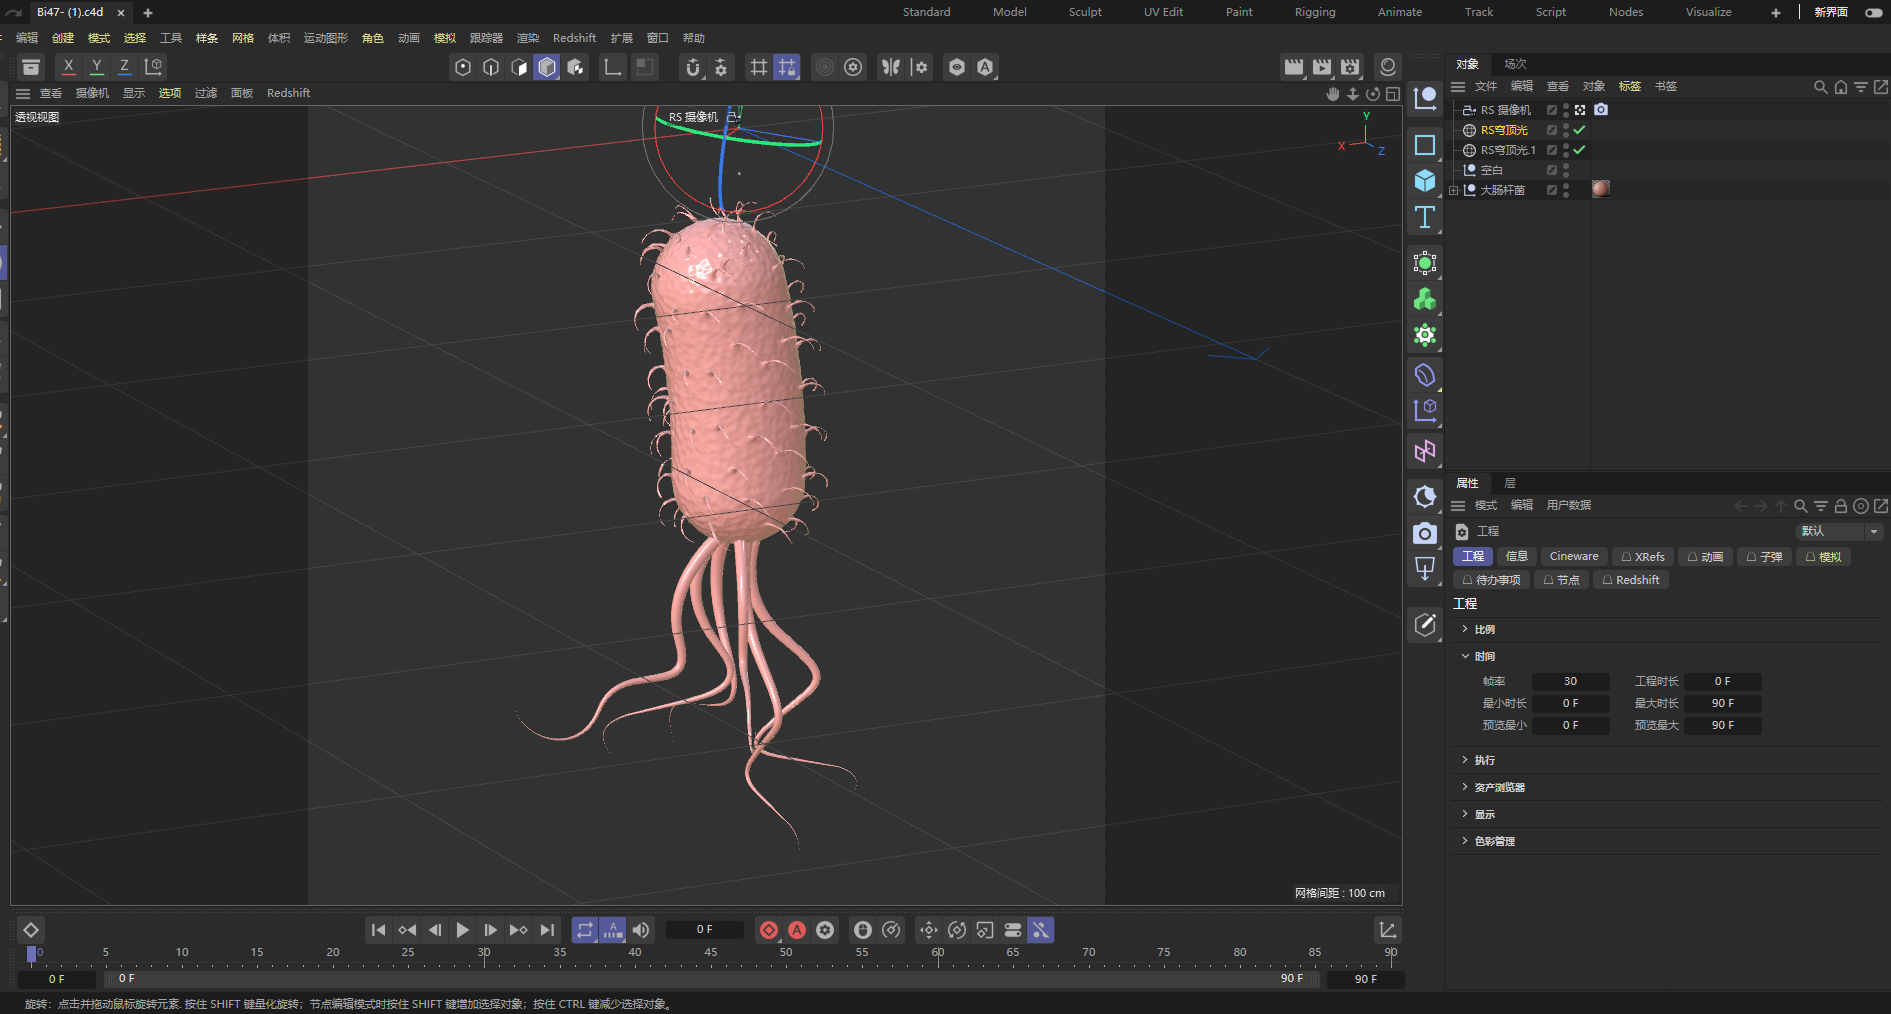Toggle the X axis lock
Screen dimensions: 1891x1014
pos(68,66)
